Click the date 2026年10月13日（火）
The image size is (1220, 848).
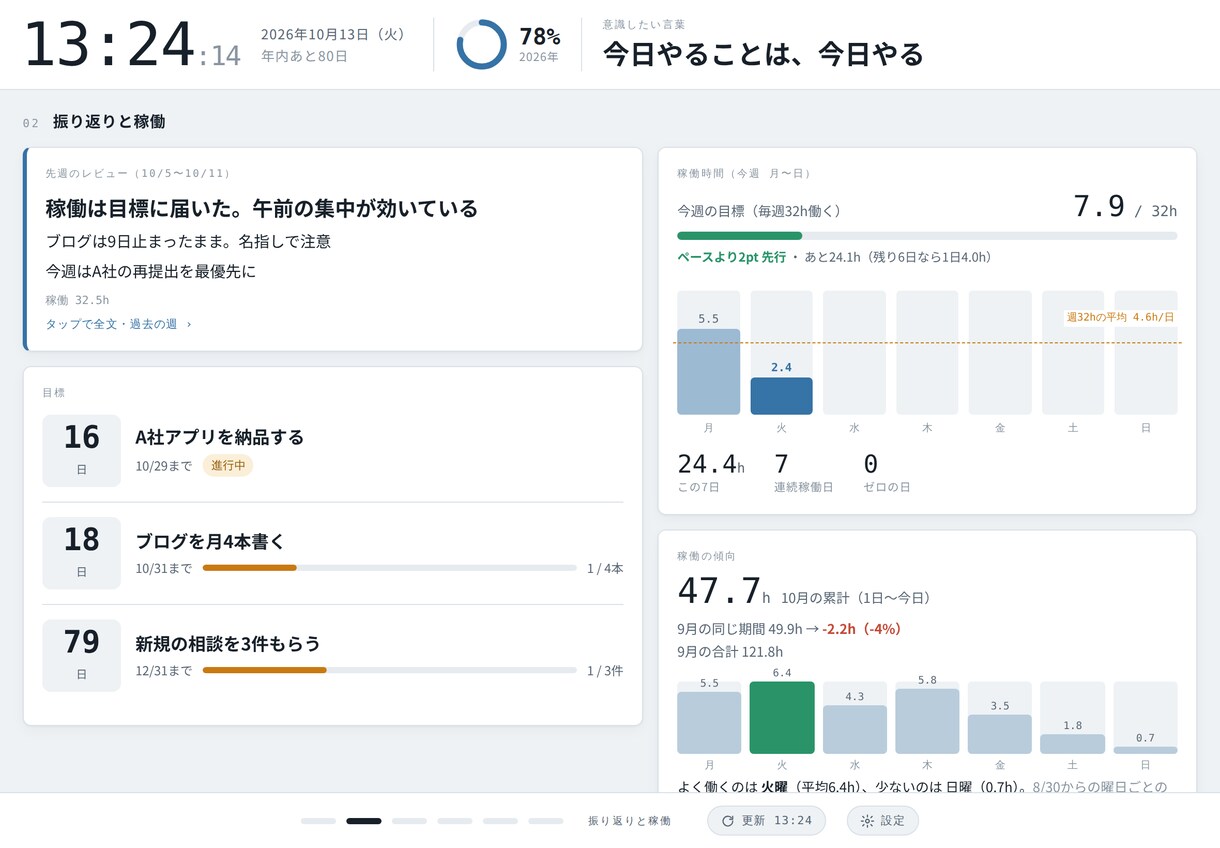tap(335, 34)
